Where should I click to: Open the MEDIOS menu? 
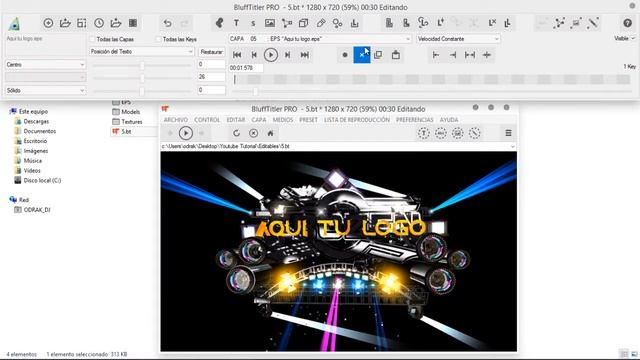pyautogui.click(x=283, y=120)
